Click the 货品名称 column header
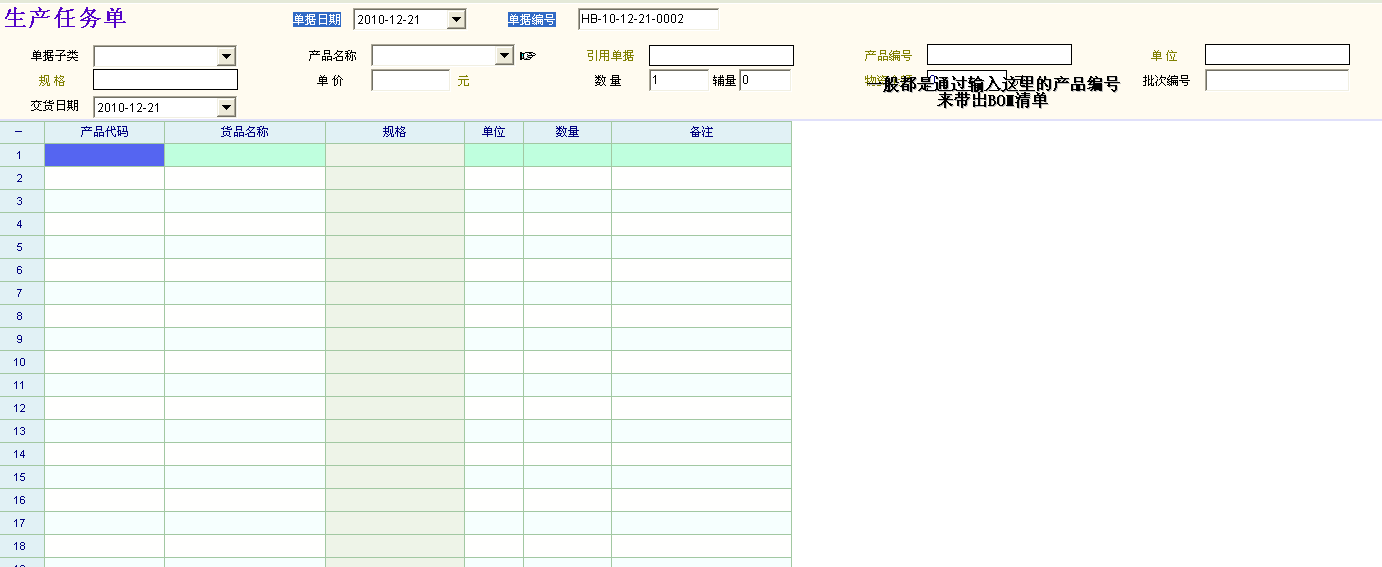 tap(244, 132)
